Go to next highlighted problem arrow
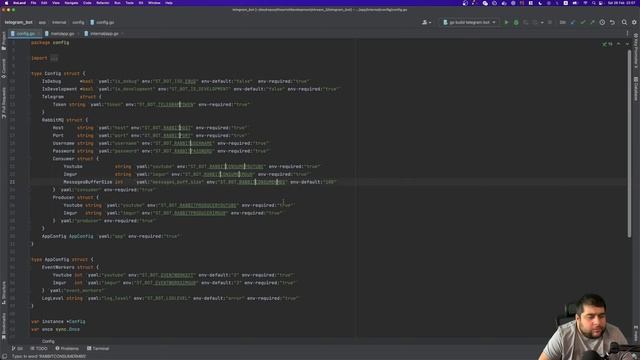Viewport: 640px width, 360px height. point(627,44)
